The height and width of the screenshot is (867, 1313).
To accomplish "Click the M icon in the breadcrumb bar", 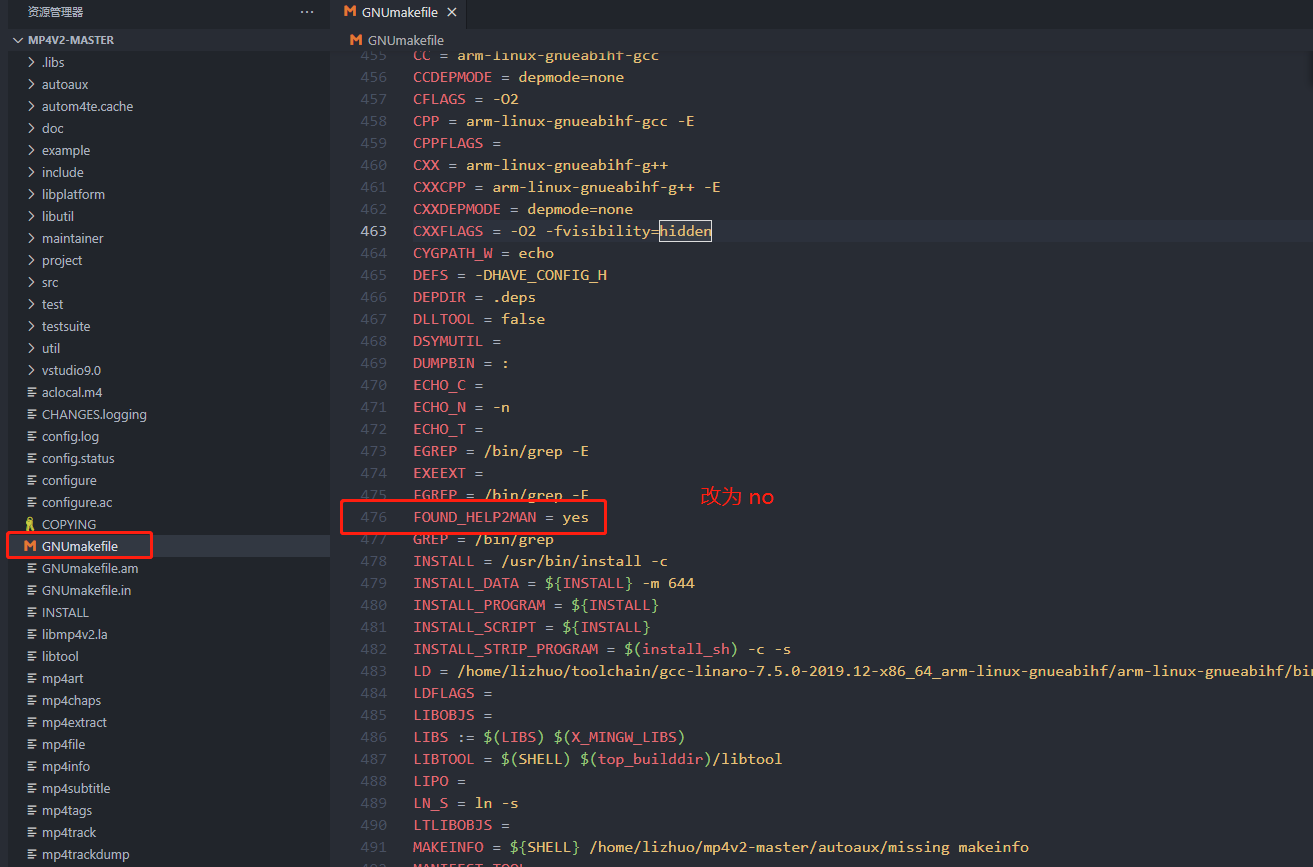I will (356, 40).
